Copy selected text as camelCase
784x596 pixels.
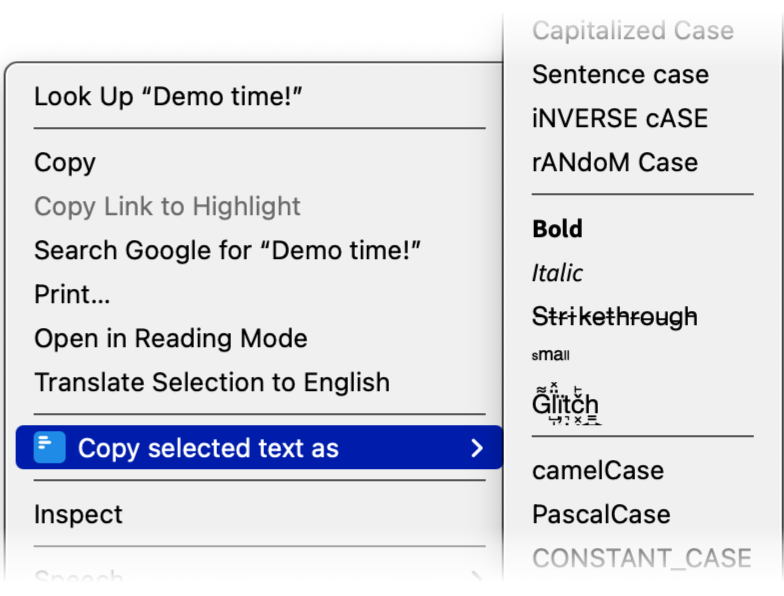597,471
